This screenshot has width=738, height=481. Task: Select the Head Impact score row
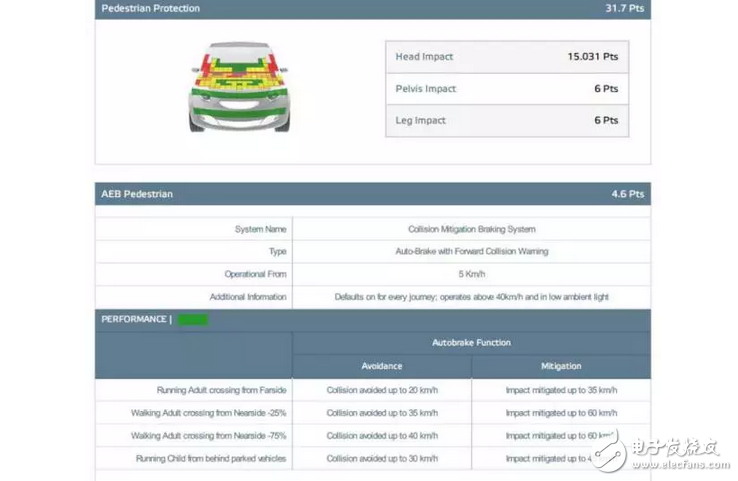click(x=507, y=57)
